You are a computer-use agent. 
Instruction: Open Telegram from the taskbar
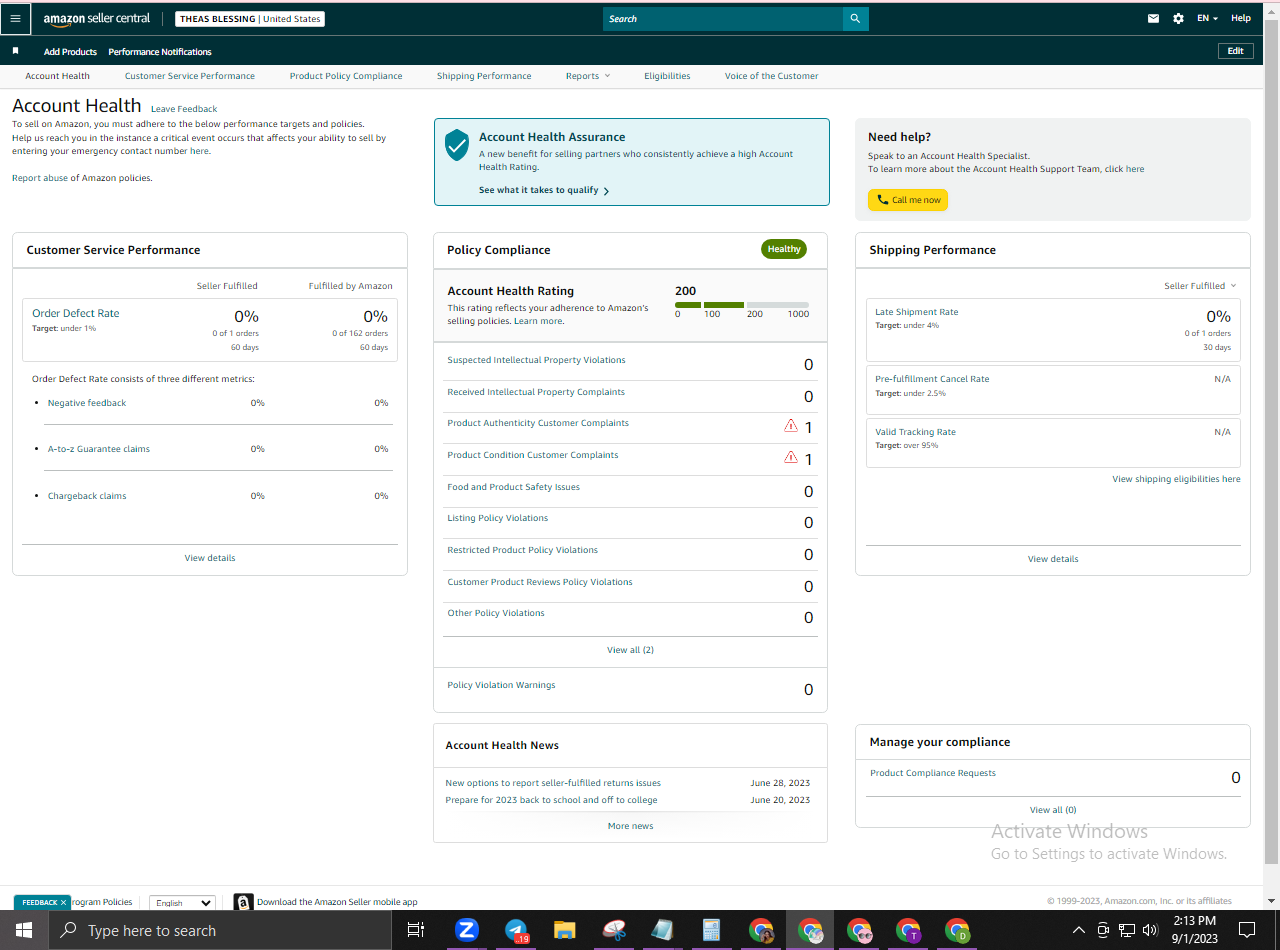point(516,930)
